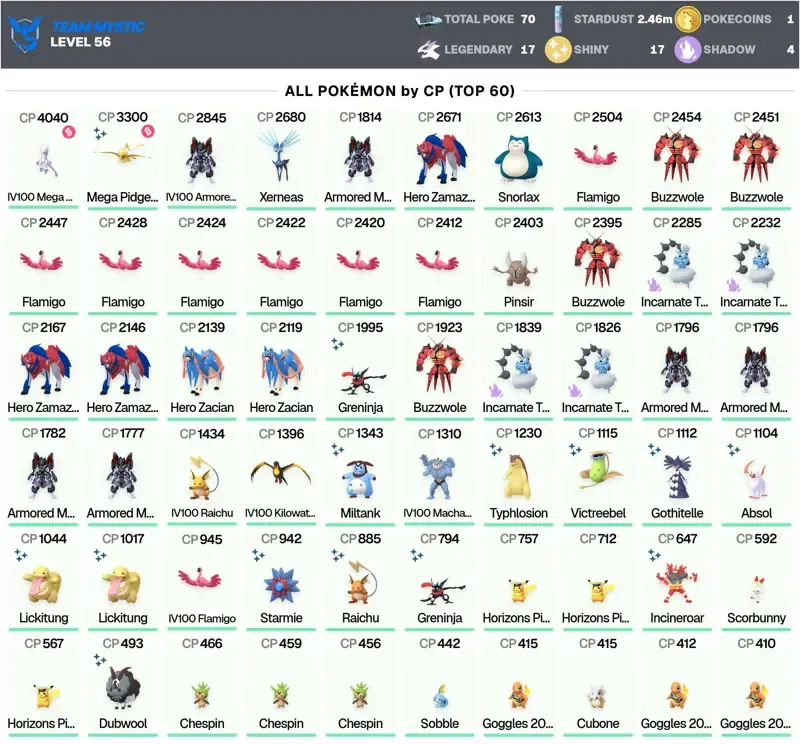This screenshot has height=744, width=800.
Task: Select the Buzzwole with CP 2451
Action: (756, 156)
